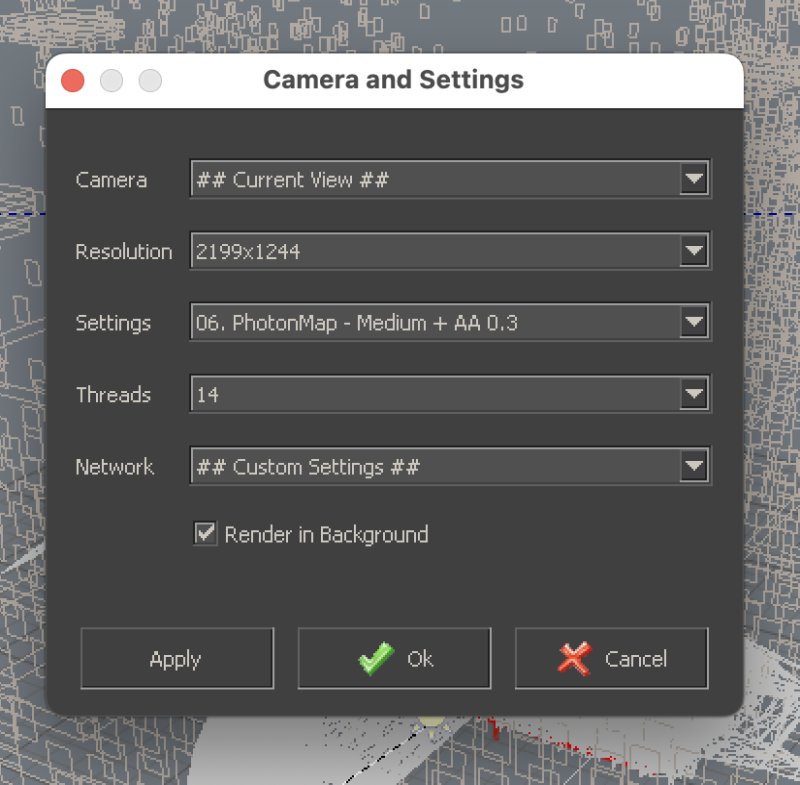The width and height of the screenshot is (800, 785).
Task: Click the arrow icon on the Network dropdown
Action: pyautogui.click(x=693, y=466)
